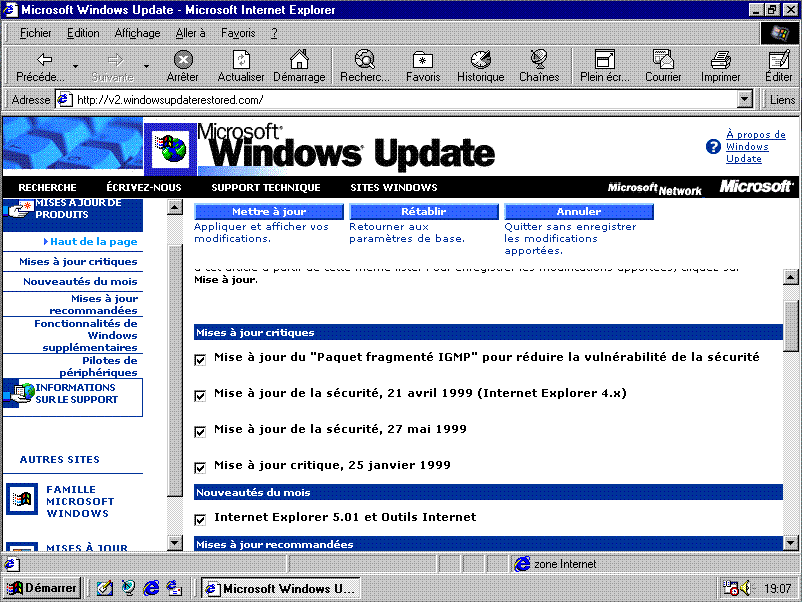Image resolution: width=802 pixels, height=602 pixels.
Task: Open the home page via Démarrage icon
Action: pyautogui.click(x=299, y=60)
